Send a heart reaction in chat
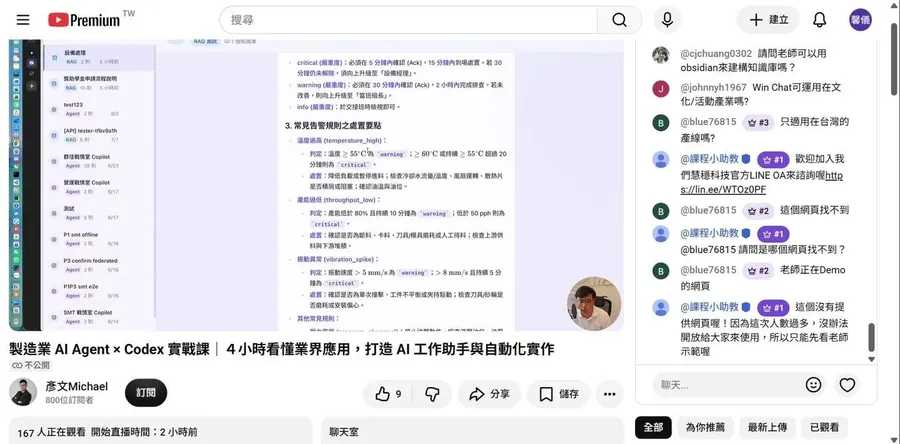Viewport: 900px width, 444px height. 847,385
